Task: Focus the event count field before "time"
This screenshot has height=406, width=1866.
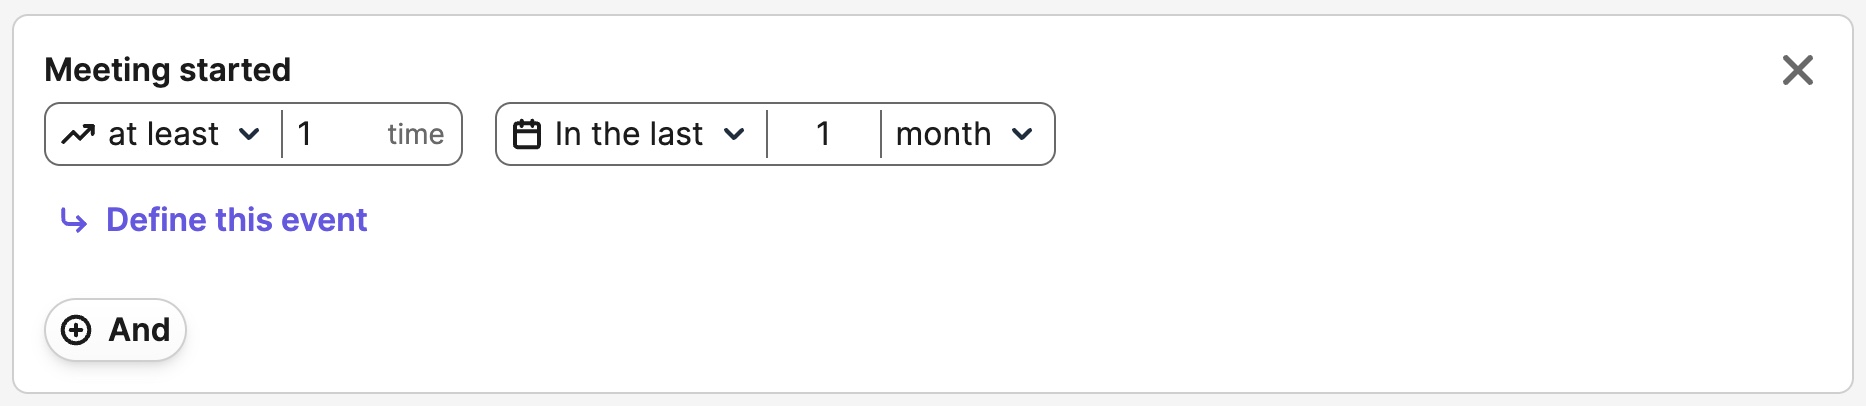Action: (335, 134)
